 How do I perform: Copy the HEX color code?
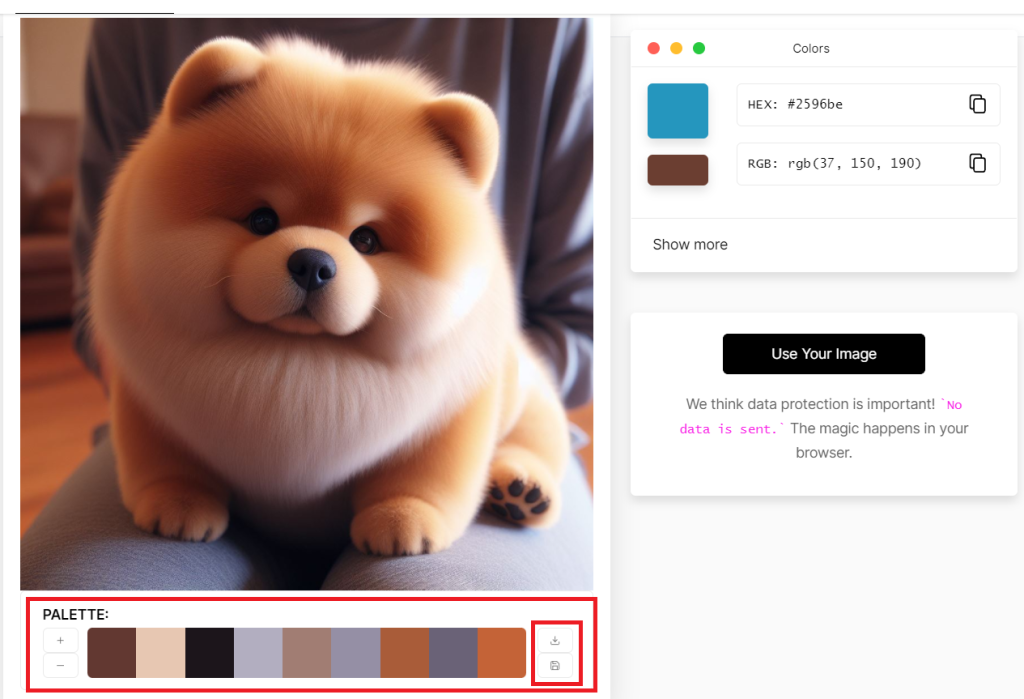click(977, 104)
